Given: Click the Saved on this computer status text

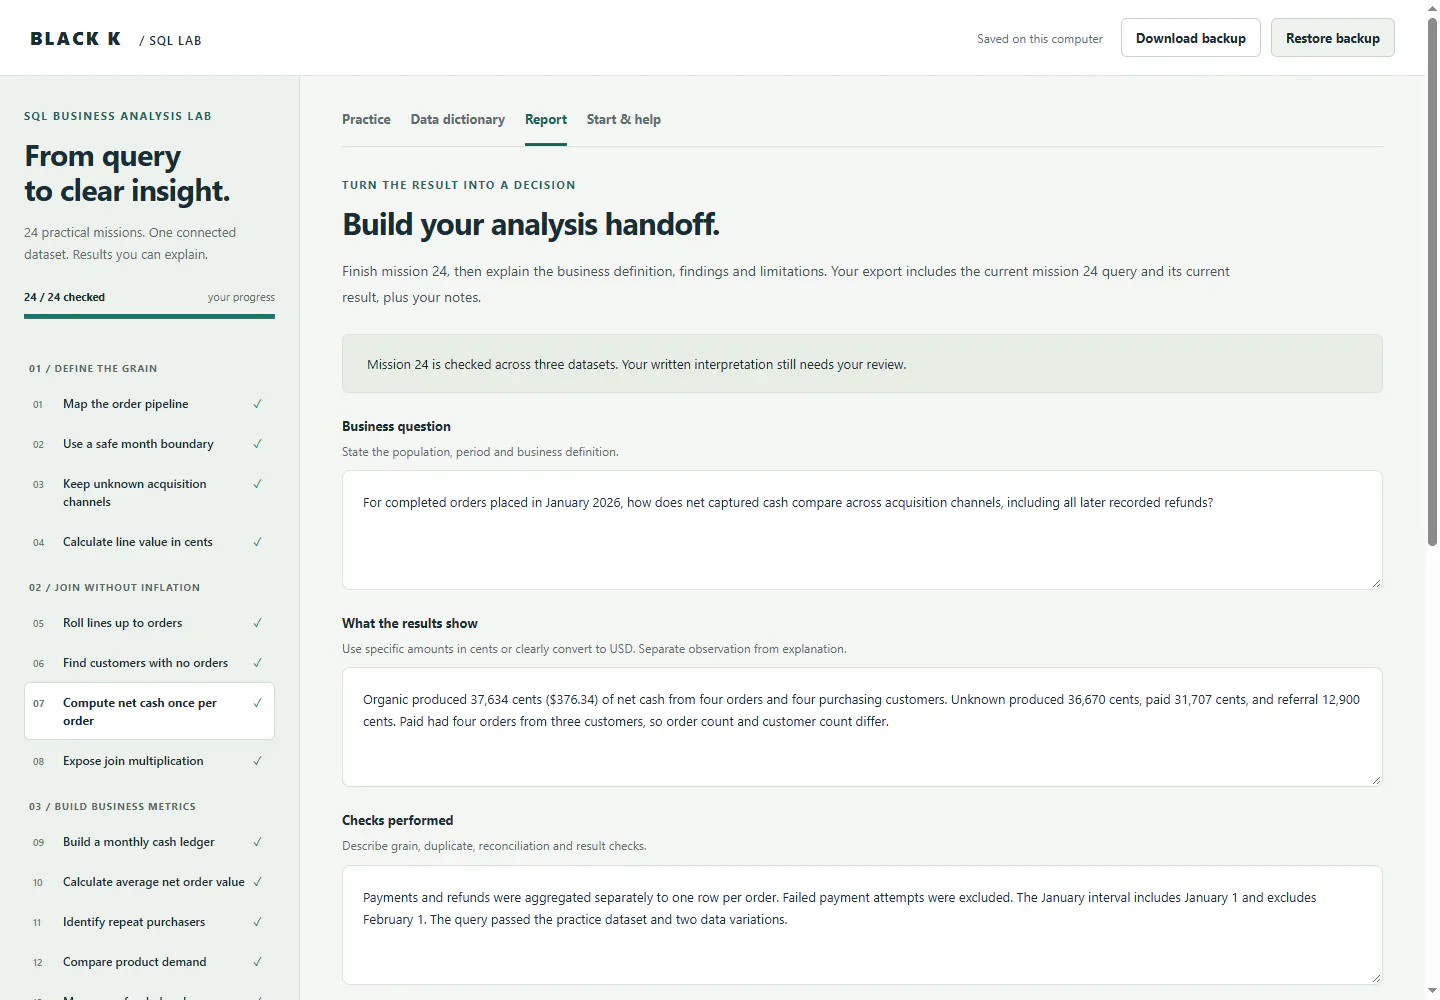Looking at the screenshot, I should tap(1040, 39).
